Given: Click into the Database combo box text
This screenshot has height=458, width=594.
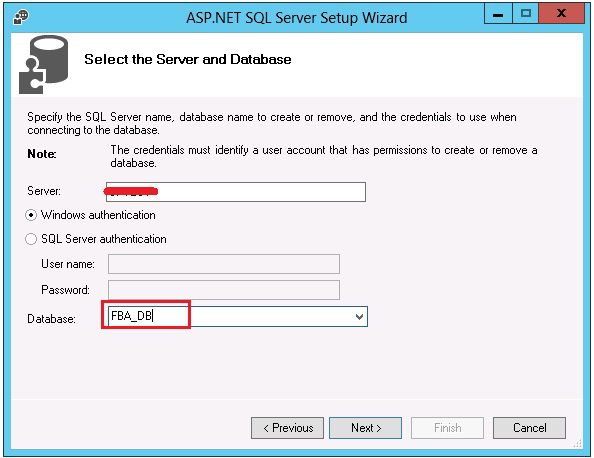Looking at the screenshot, I should pyautogui.click(x=230, y=316).
